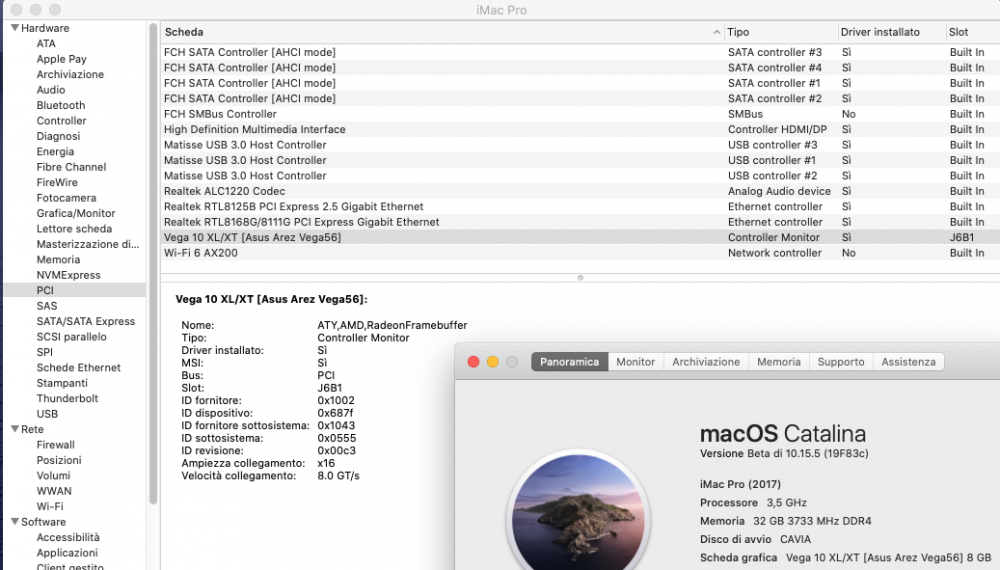Select Apple Pay in the sidebar
The height and width of the screenshot is (570, 1000).
point(61,59)
